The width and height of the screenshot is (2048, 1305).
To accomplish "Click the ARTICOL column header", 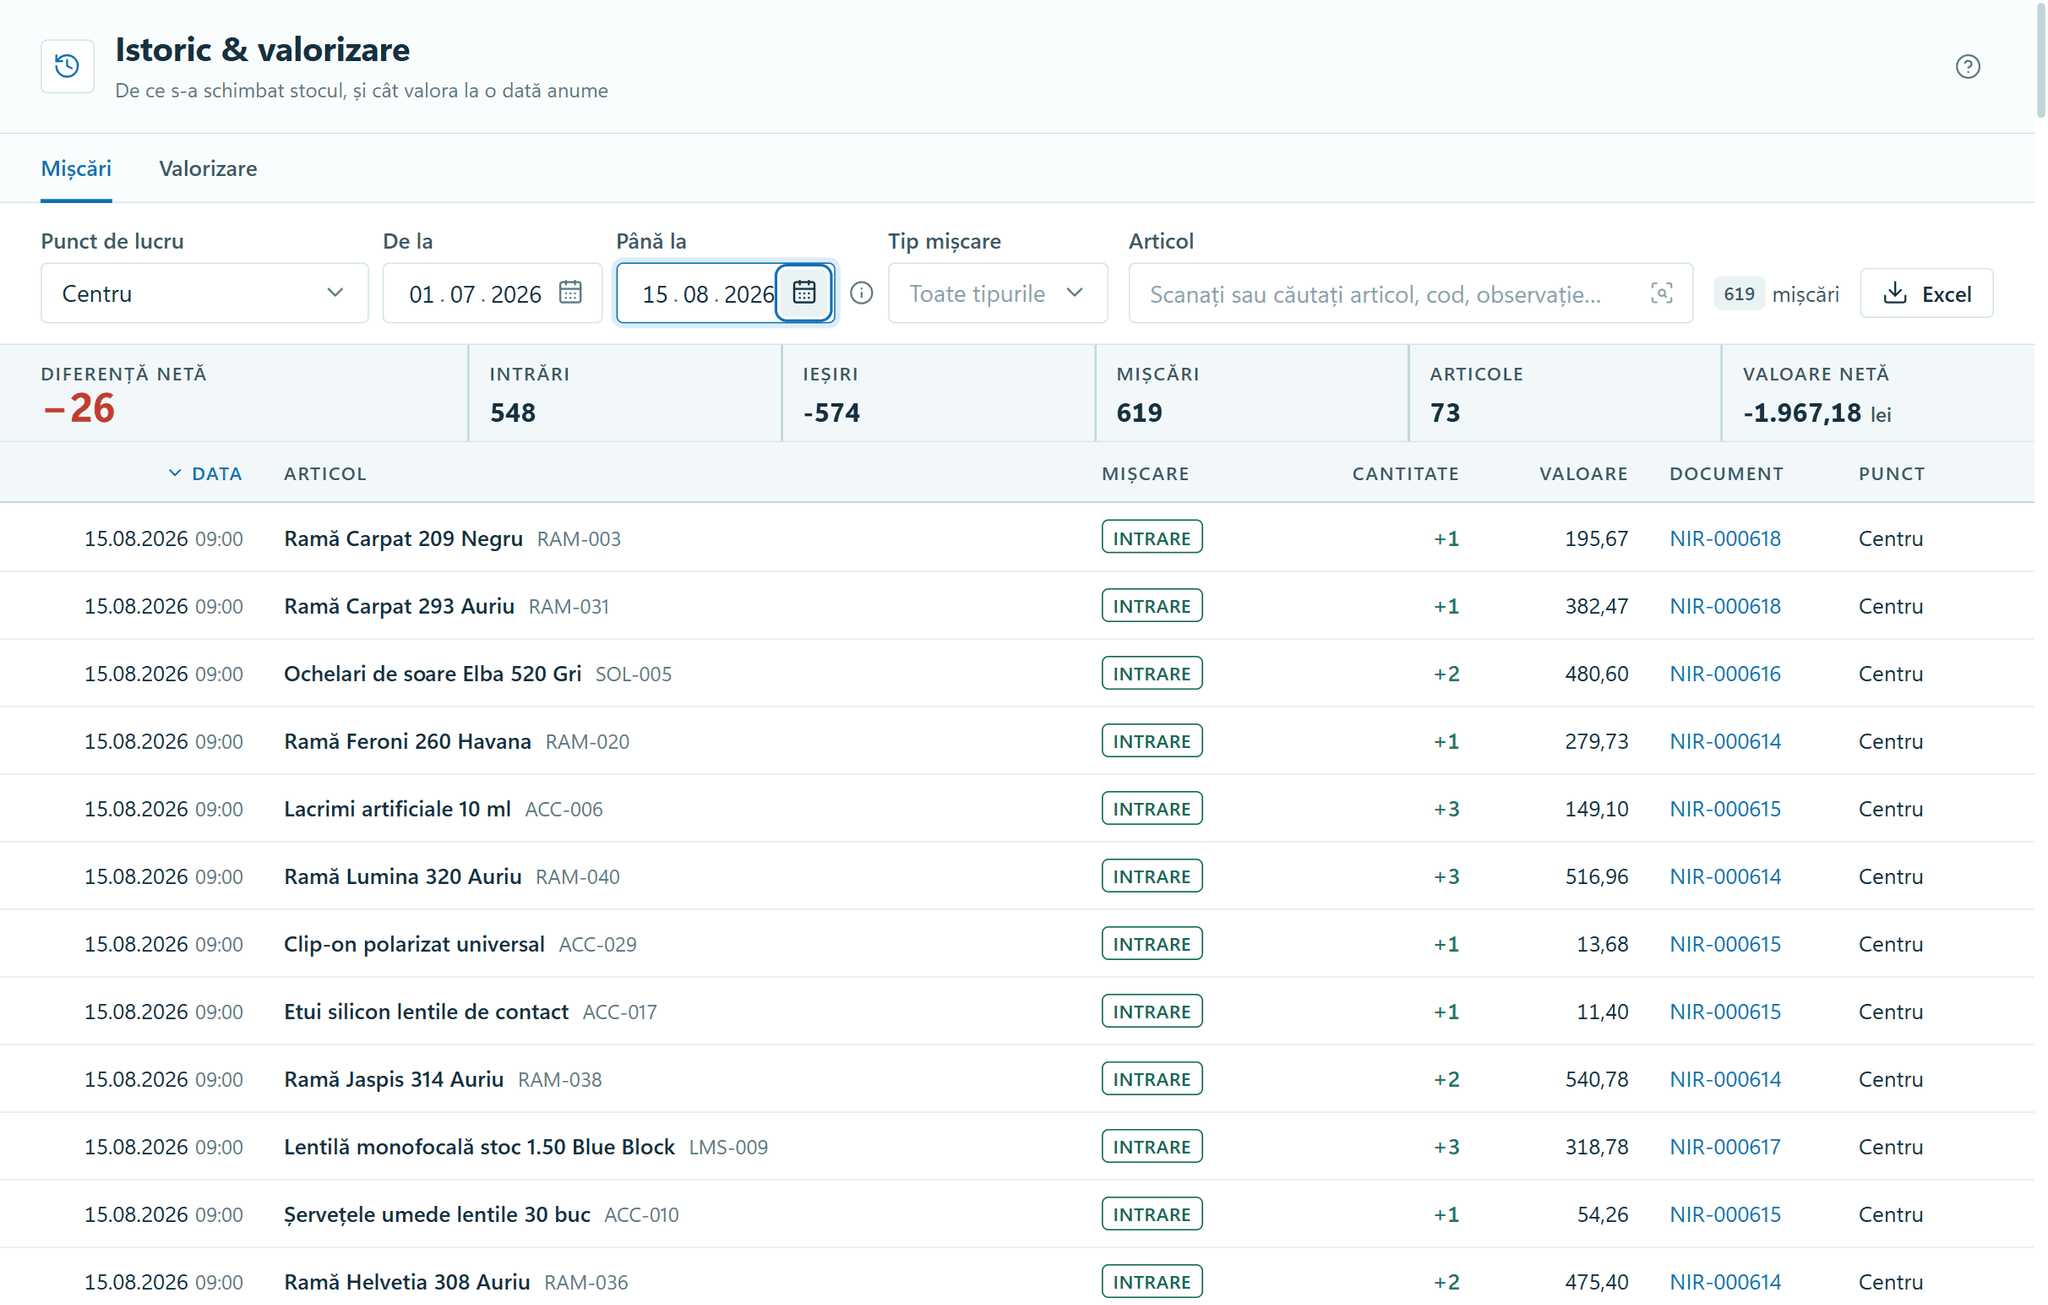I will click(325, 473).
